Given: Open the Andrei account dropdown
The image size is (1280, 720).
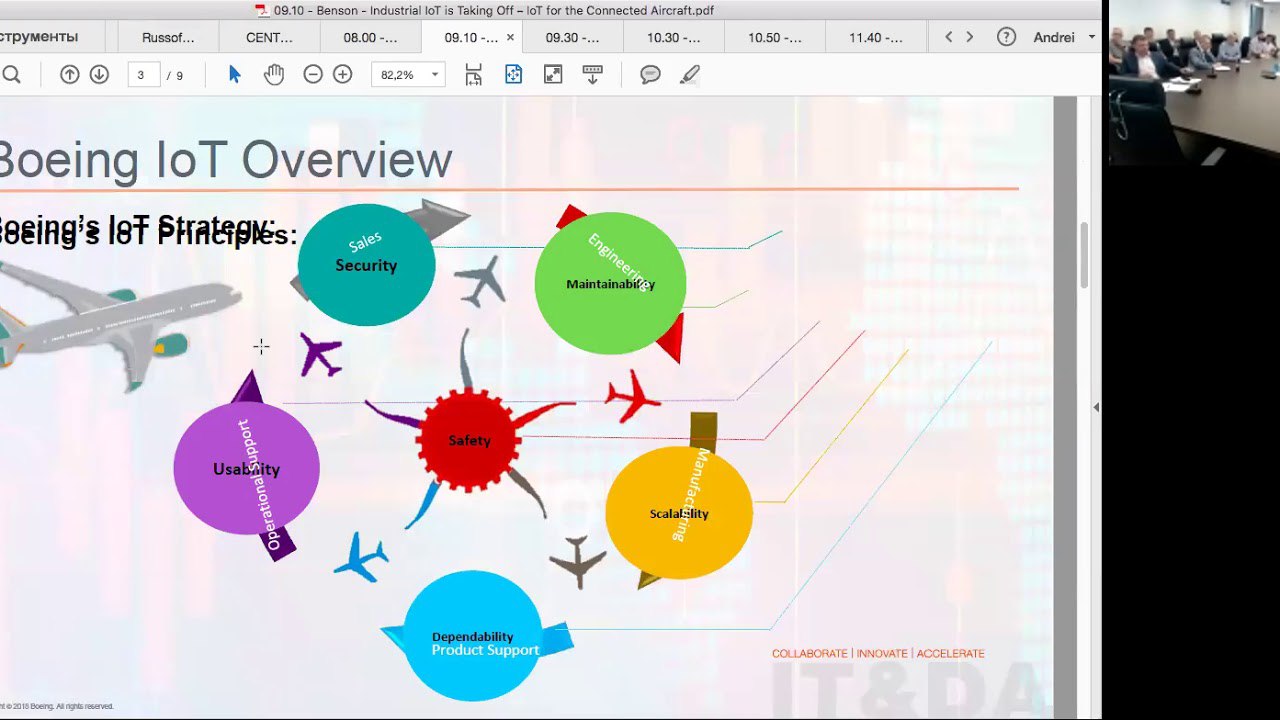Looking at the screenshot, I should click(x=1065, y=37).
